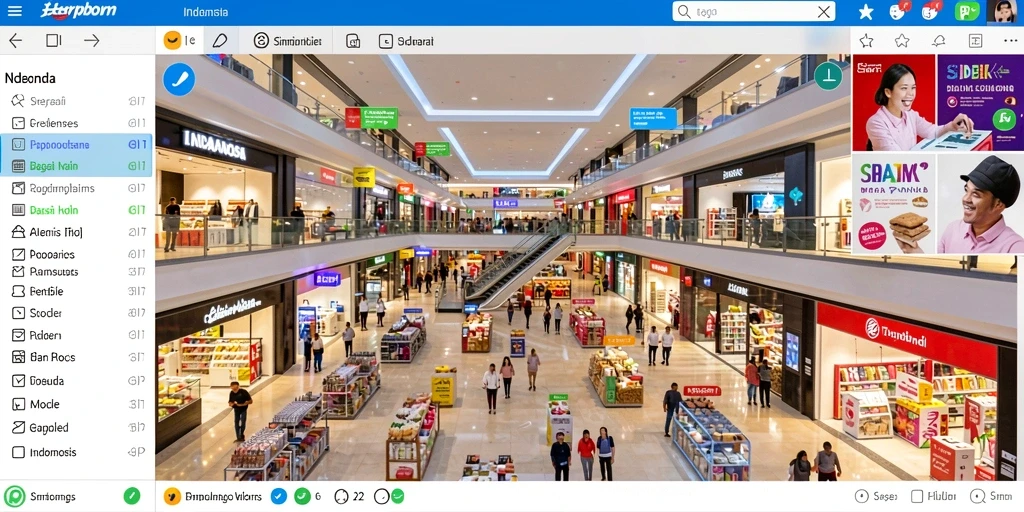Check the Hildor checkbox in the status bar
Viewport: 1024px width, 512px height.
pos(917,496)
